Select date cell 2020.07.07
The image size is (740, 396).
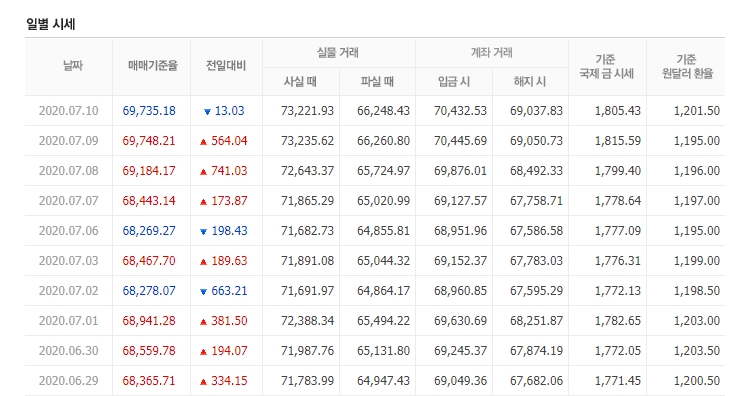68,201
